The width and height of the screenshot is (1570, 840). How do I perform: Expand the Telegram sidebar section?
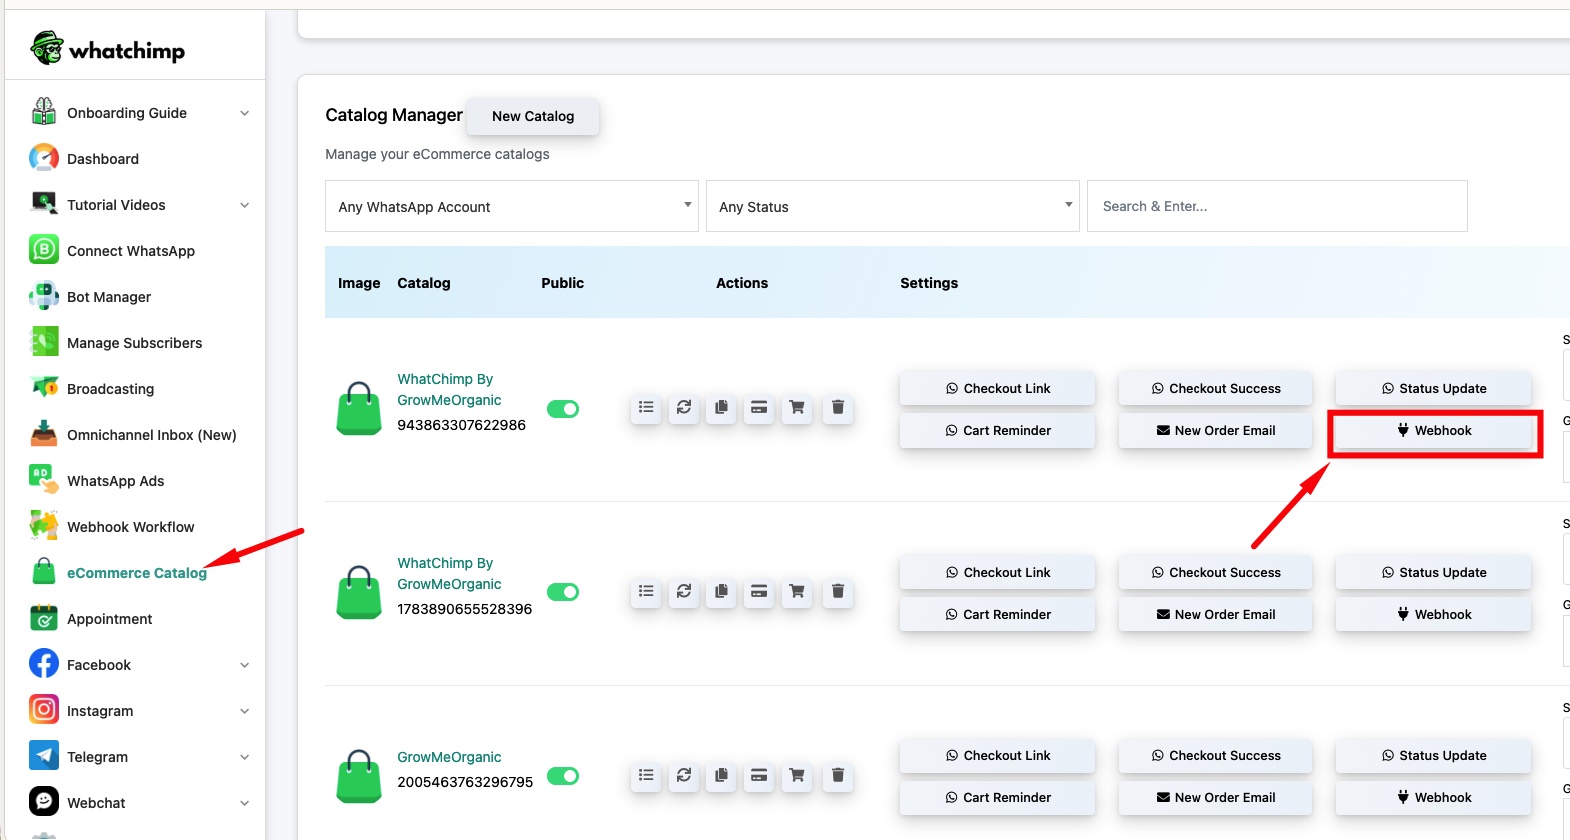click(x=140, y=757)
